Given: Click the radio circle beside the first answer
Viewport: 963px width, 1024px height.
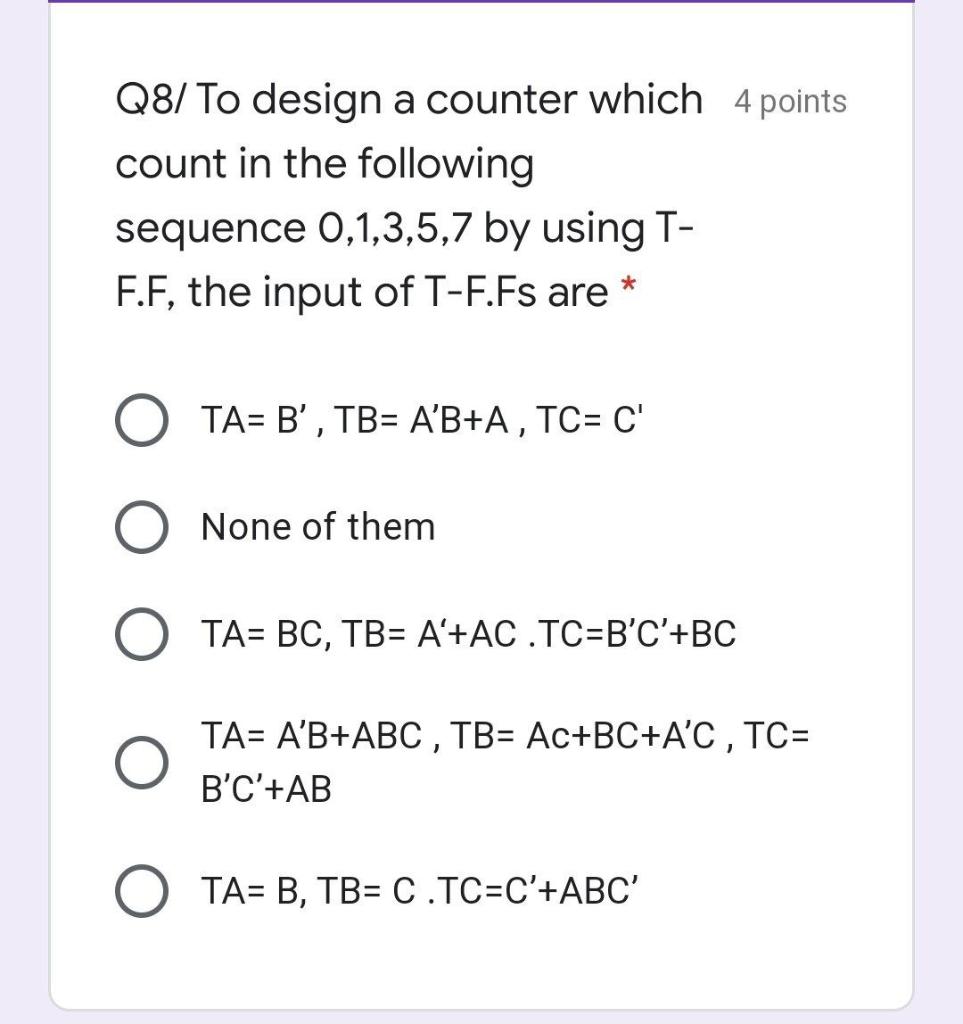Looking at the screenshot, I should click(144, 418).
